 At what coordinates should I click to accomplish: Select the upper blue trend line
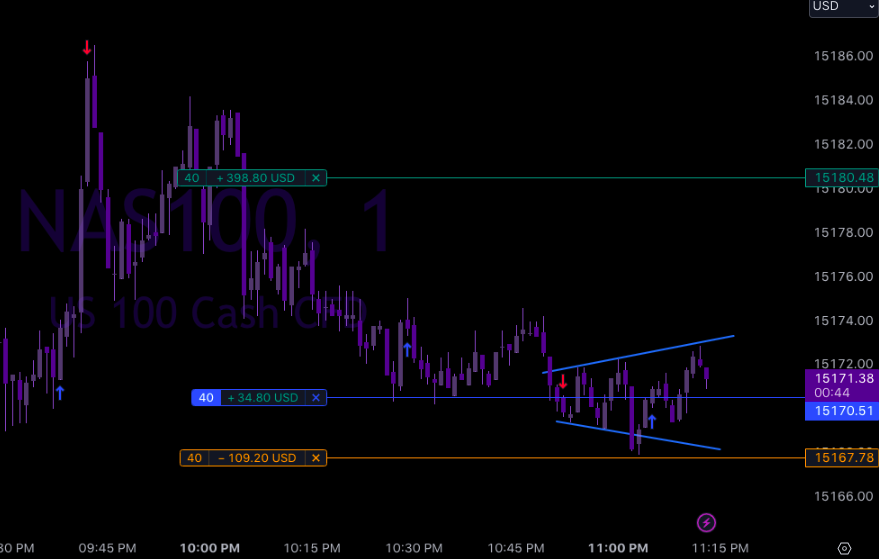click(x=638, y=354)
